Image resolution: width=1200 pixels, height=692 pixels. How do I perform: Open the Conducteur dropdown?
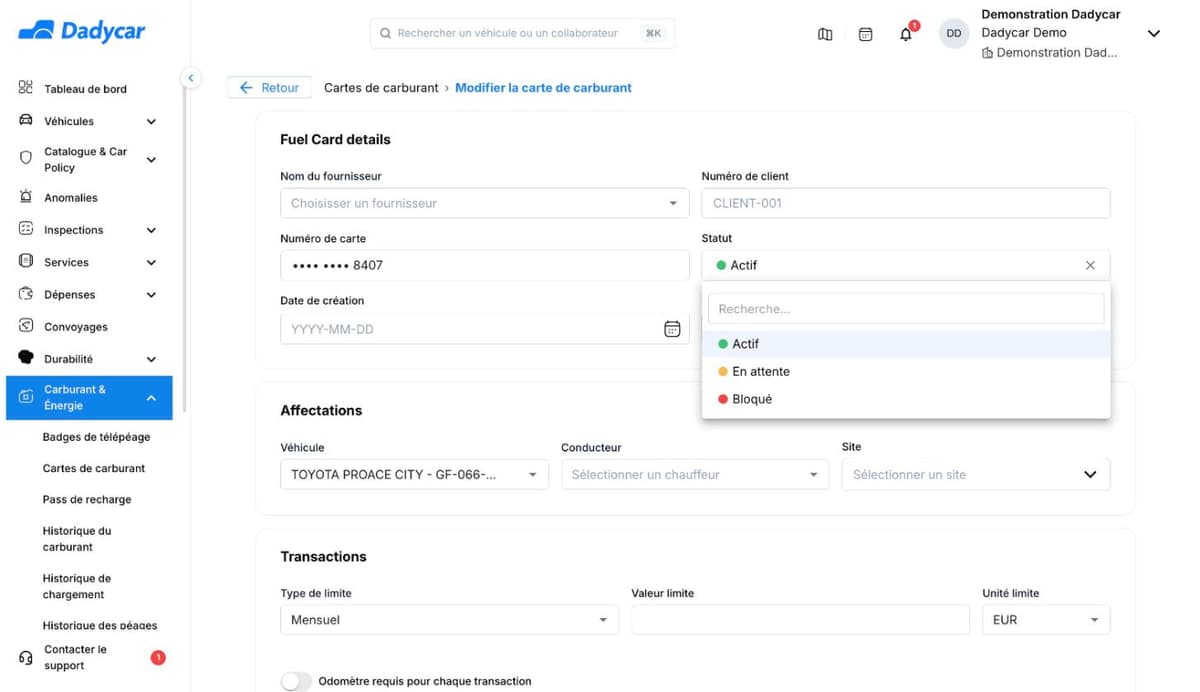[x=695, y=475]
